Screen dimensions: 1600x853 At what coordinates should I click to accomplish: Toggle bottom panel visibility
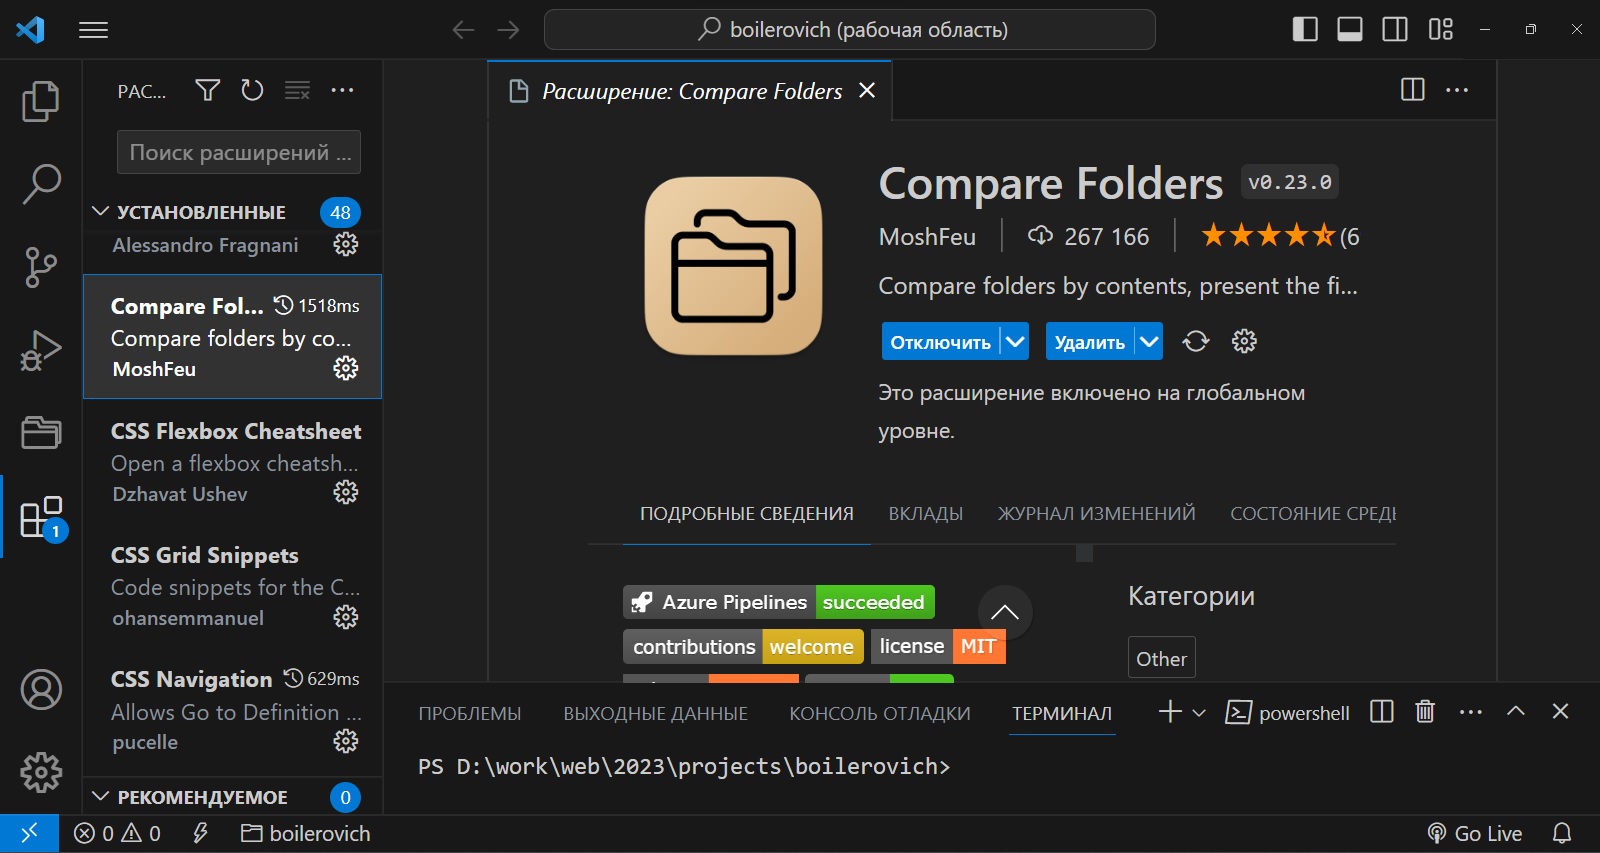point(1350,29)
